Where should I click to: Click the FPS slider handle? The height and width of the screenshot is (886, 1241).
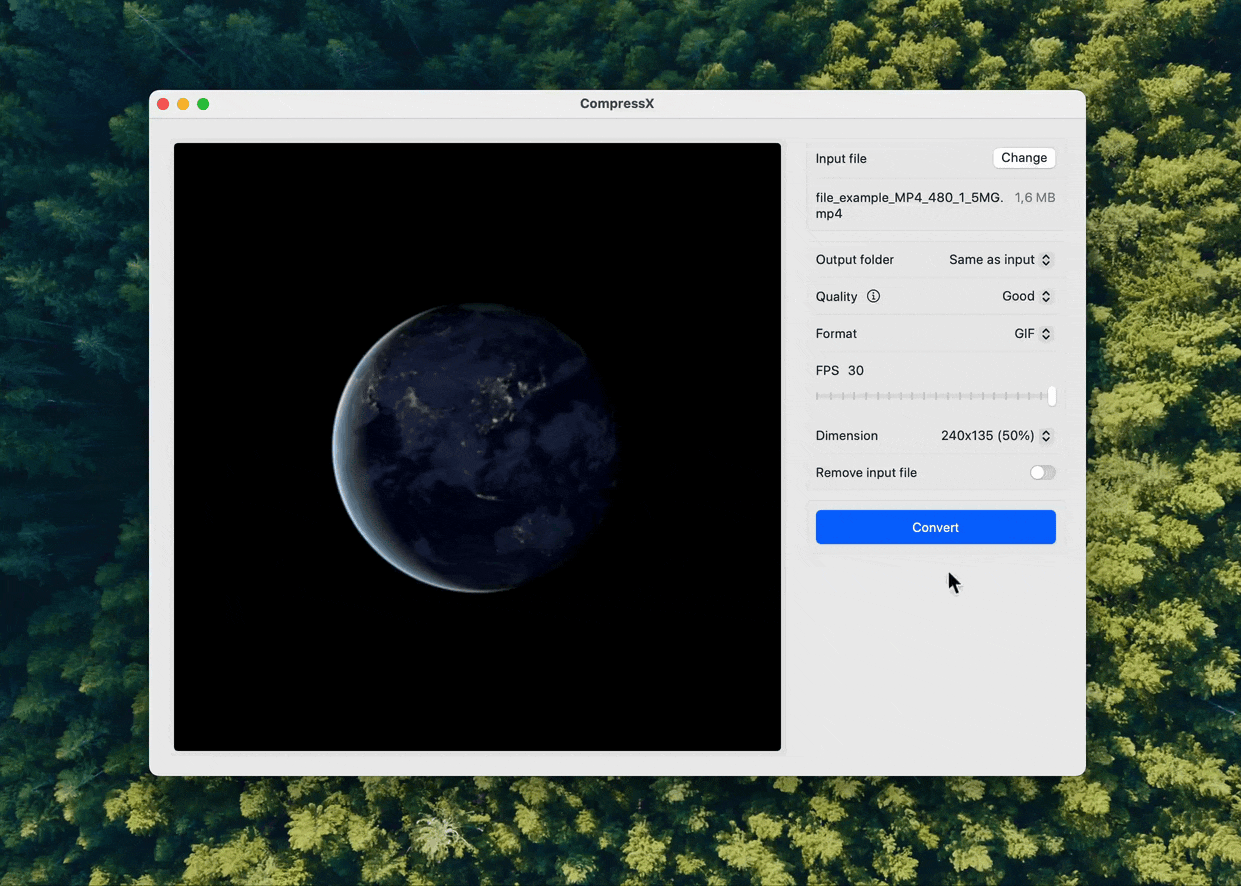(1051, 397)
